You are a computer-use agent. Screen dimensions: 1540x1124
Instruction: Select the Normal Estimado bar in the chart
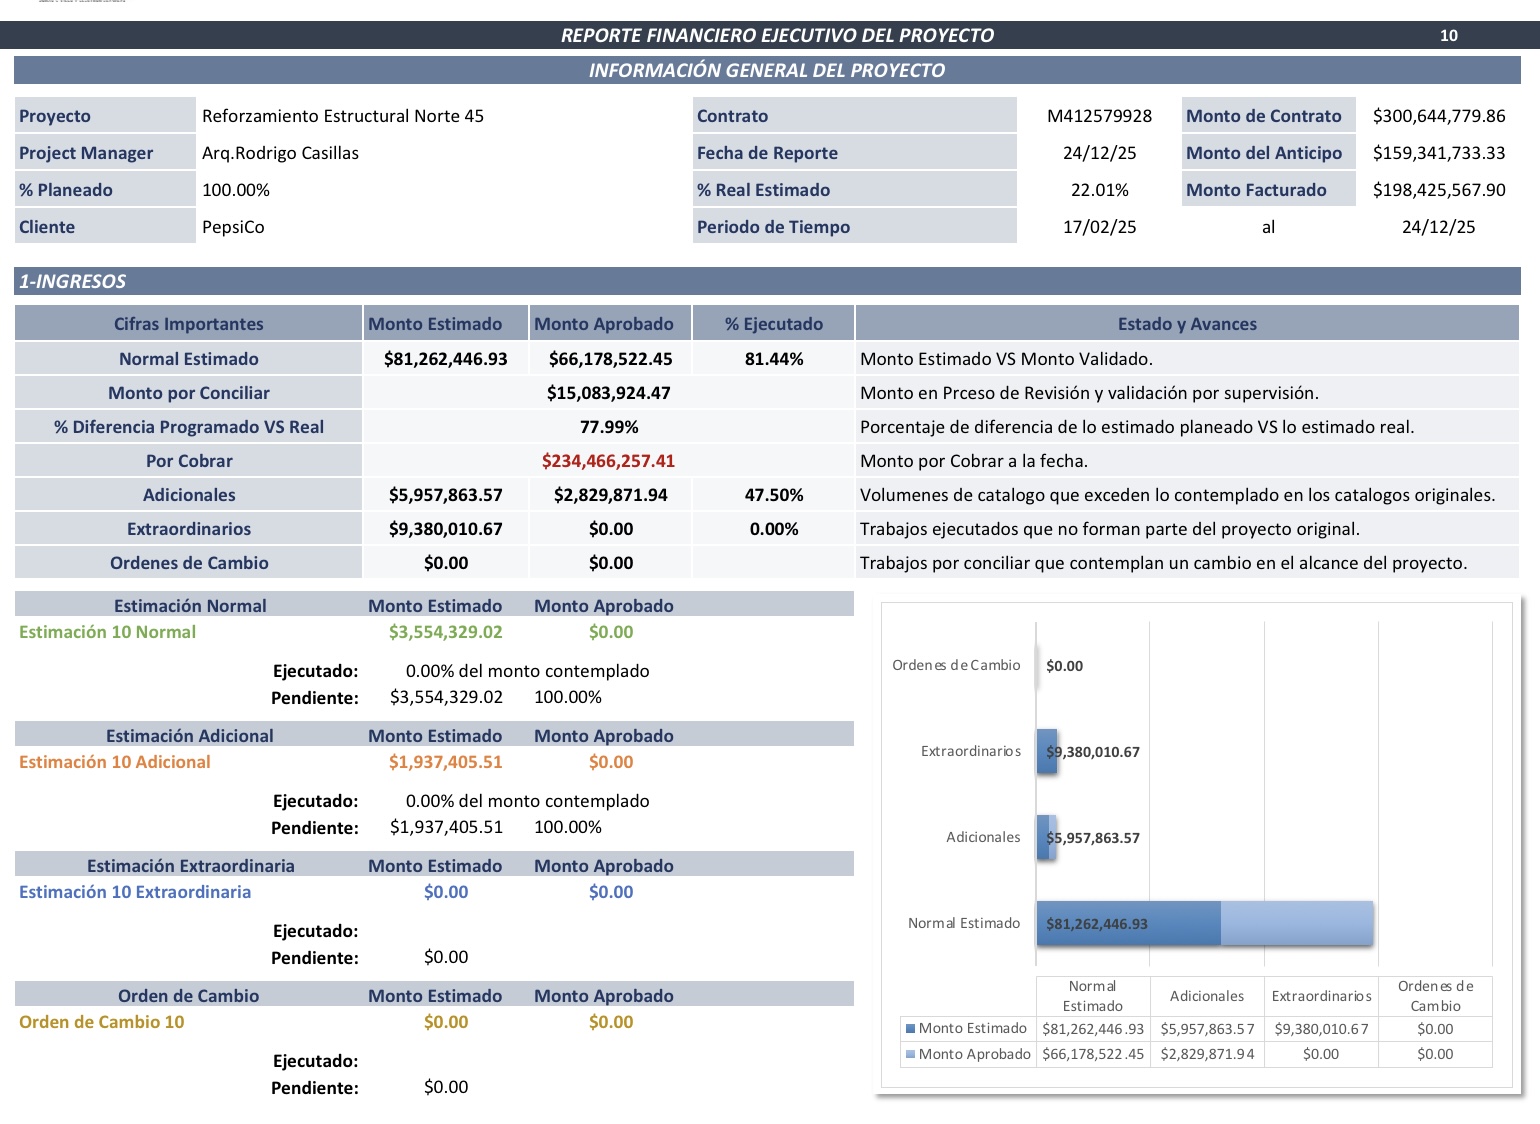[1130, 922]
